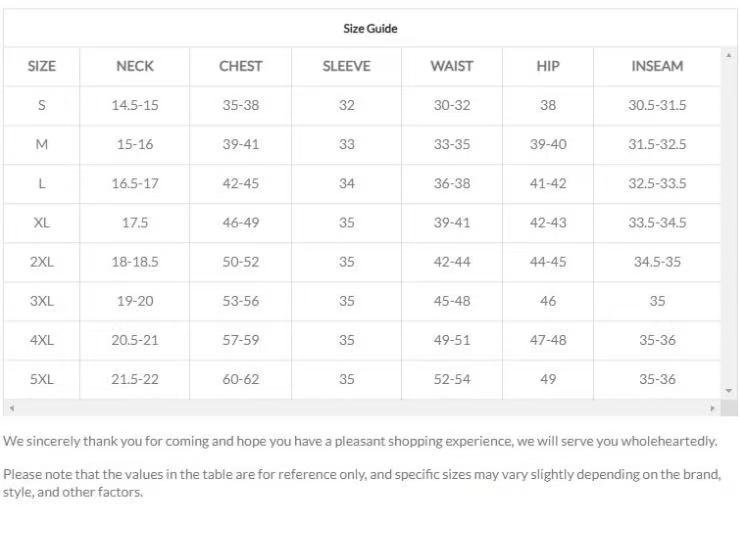Select the WAIST column header
Viewport: 739px width, 549px height.
coord(451,67)
